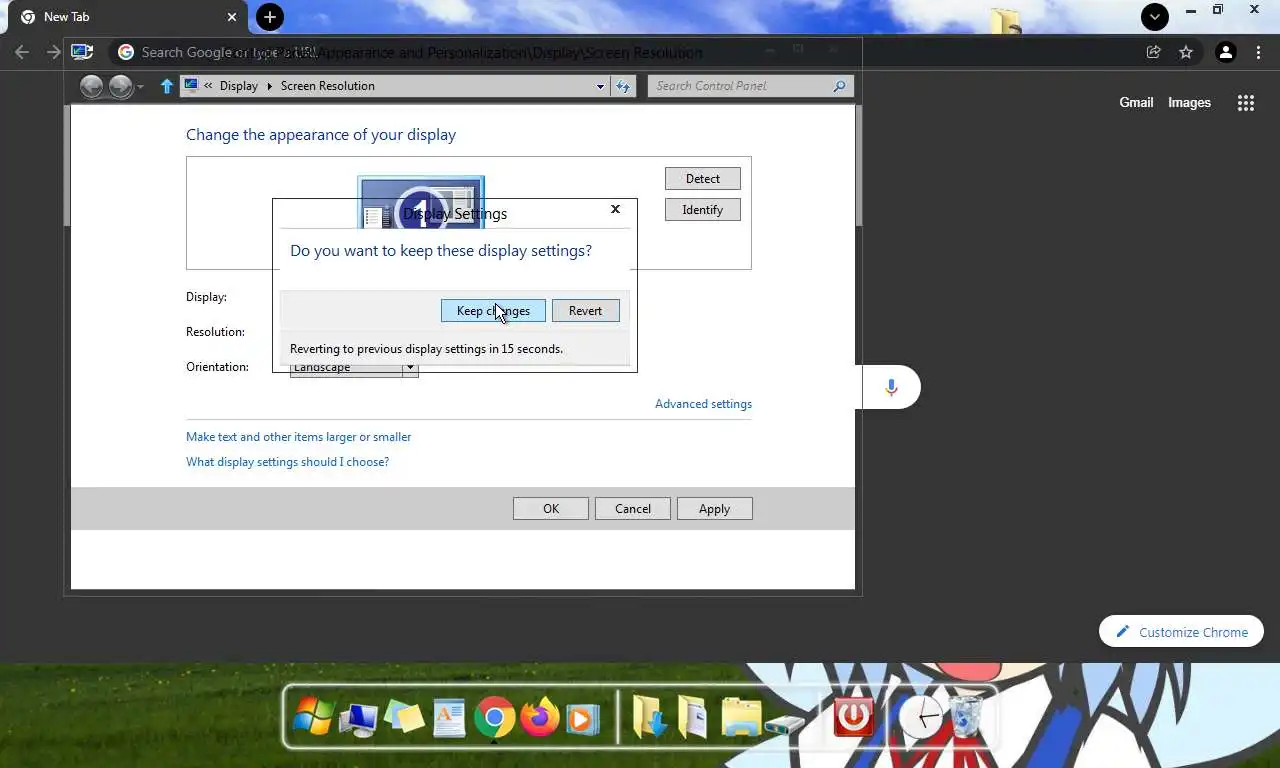The height and width of the screenshot is (768, 1280).
Task: Open Windows Media Player from the dock
Action: pos(582,718)
